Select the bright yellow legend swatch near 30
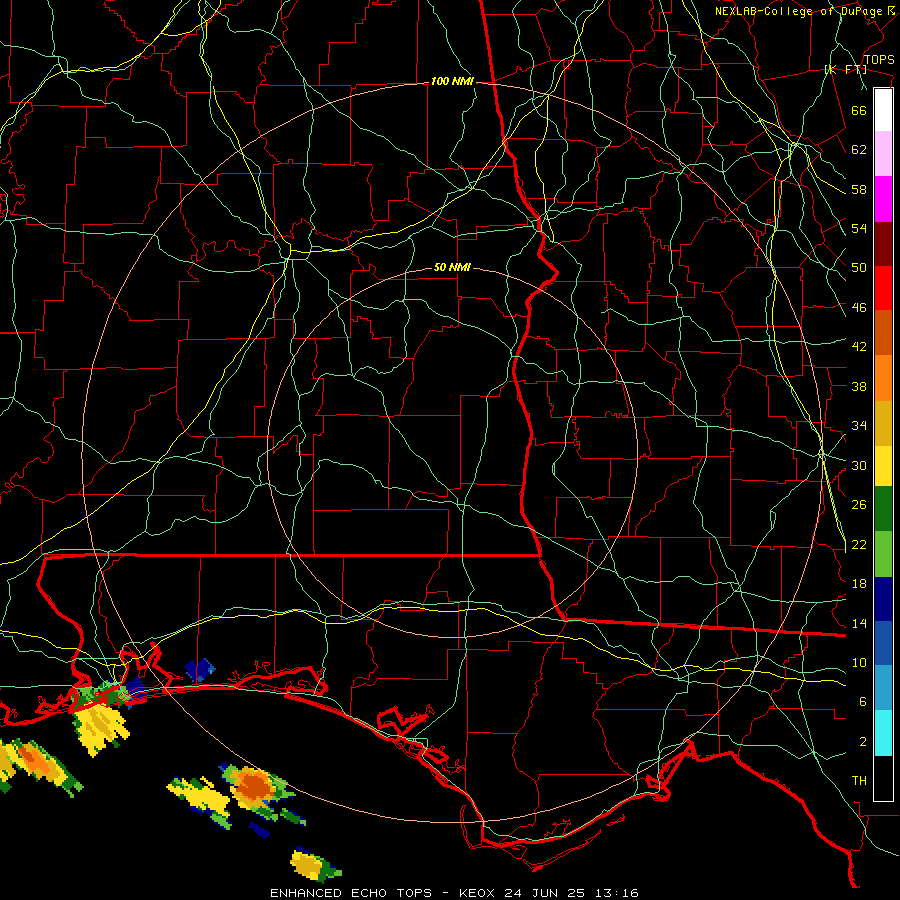Viewport: 900px width, 900px height. coord(883,465)
